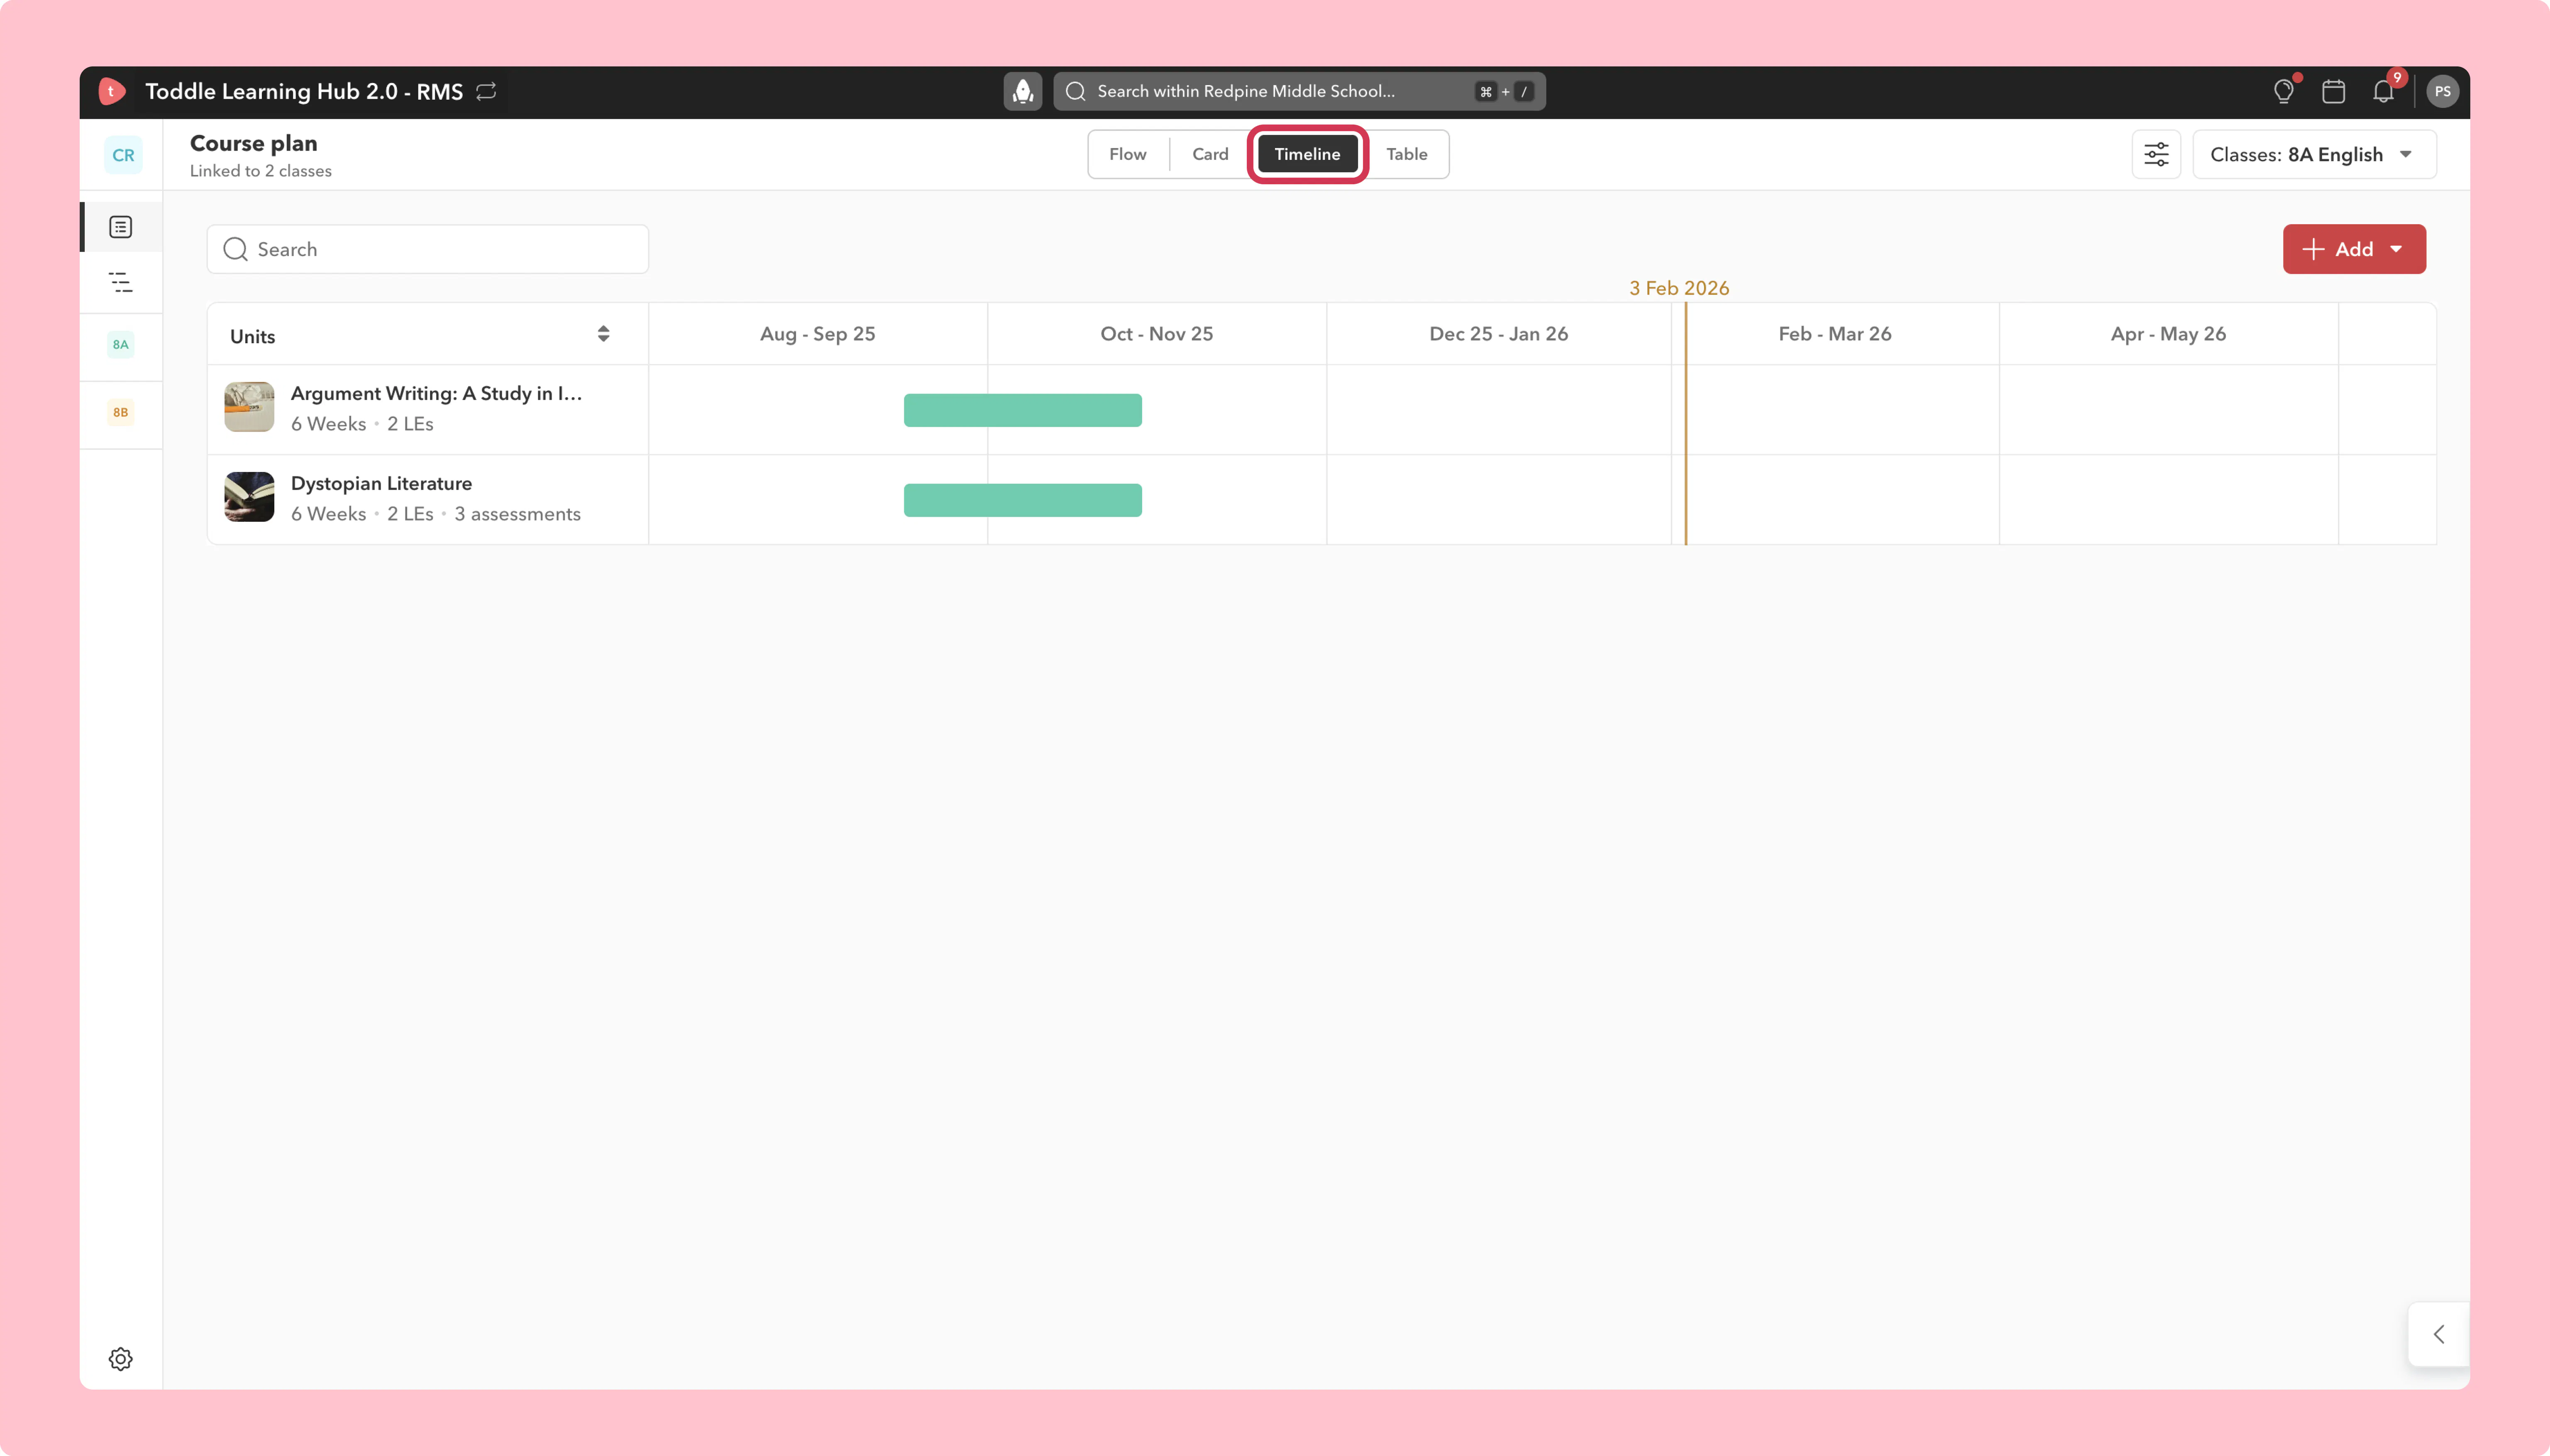Open the Classes: 8A English dropdown
Viewport: 2550px width, 1456px height.
[2314, 154]
